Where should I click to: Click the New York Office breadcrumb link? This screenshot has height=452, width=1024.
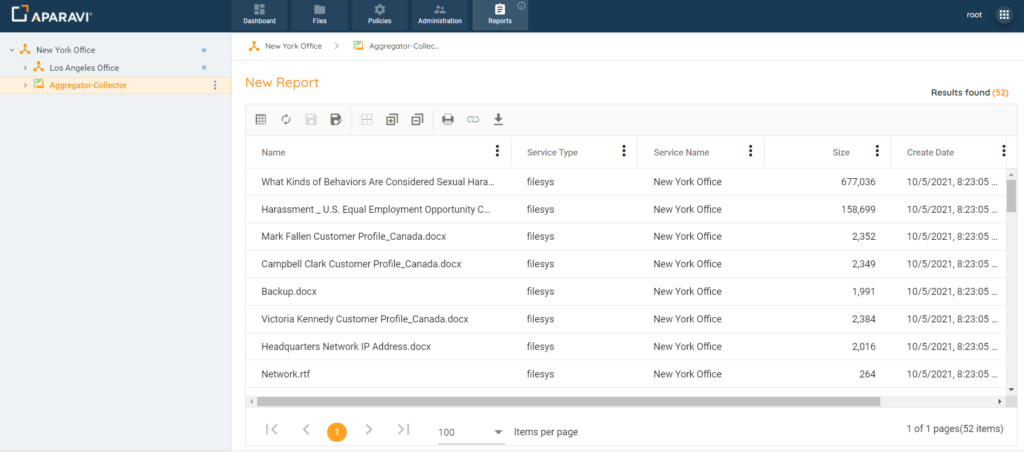(x=293, y=46)
